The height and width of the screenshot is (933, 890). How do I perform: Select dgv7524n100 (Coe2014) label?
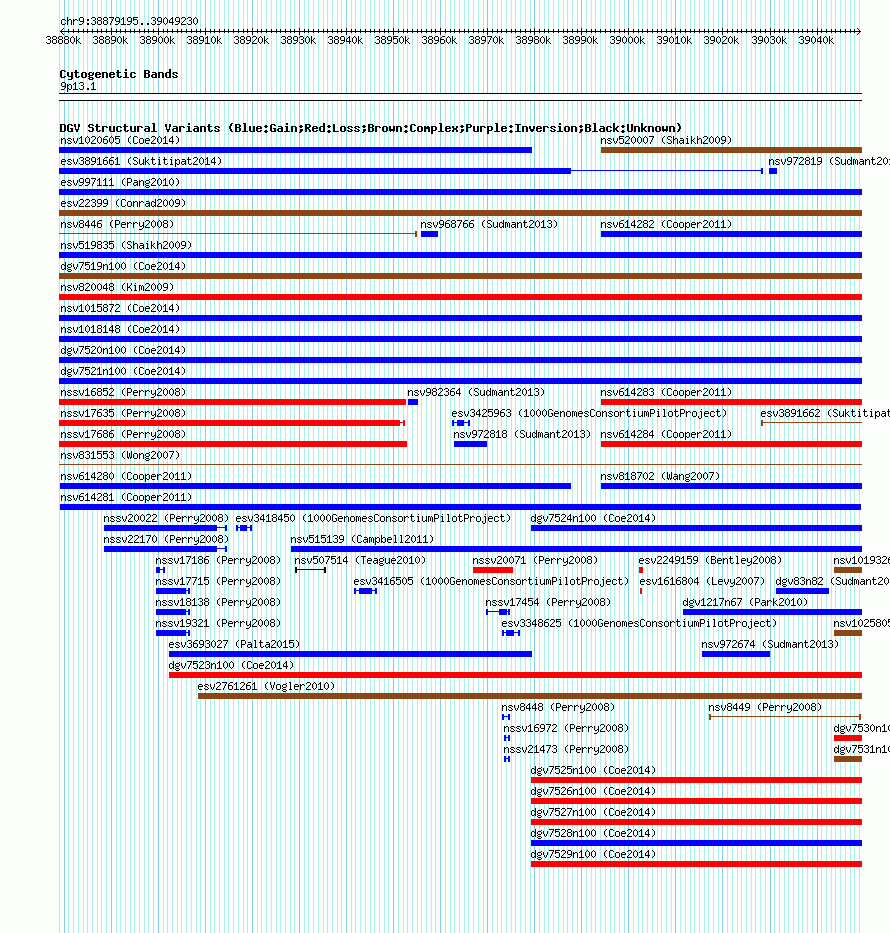[593, 519]
